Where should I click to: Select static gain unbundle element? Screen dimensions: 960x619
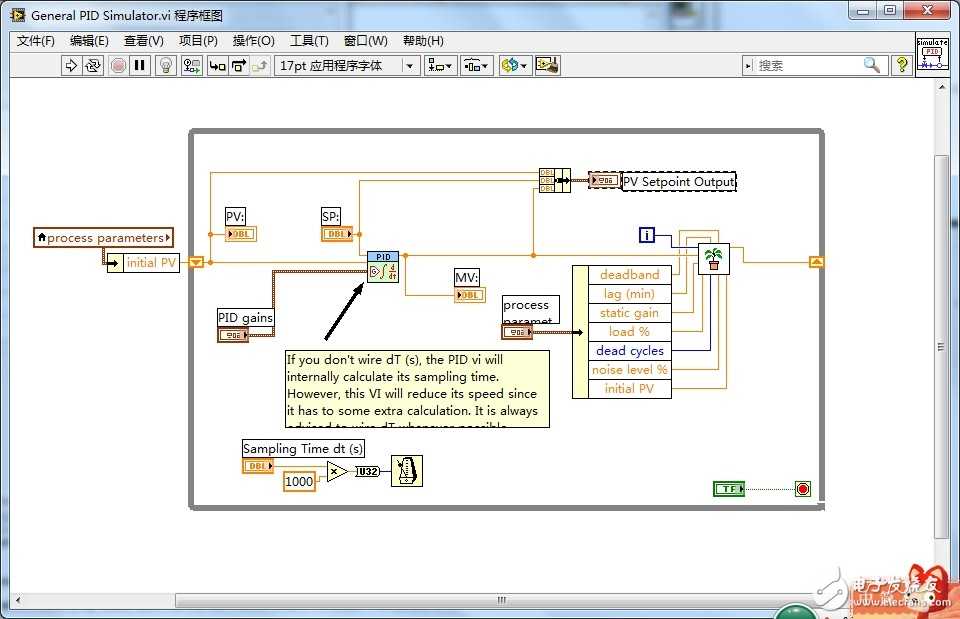tap(629, 313)
